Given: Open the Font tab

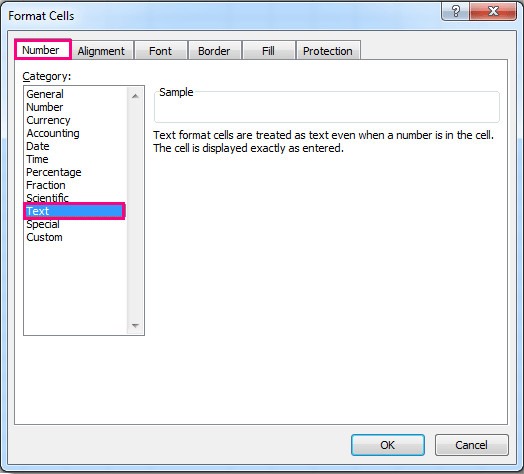Looking at the screenshot, I should pos(160,51).
